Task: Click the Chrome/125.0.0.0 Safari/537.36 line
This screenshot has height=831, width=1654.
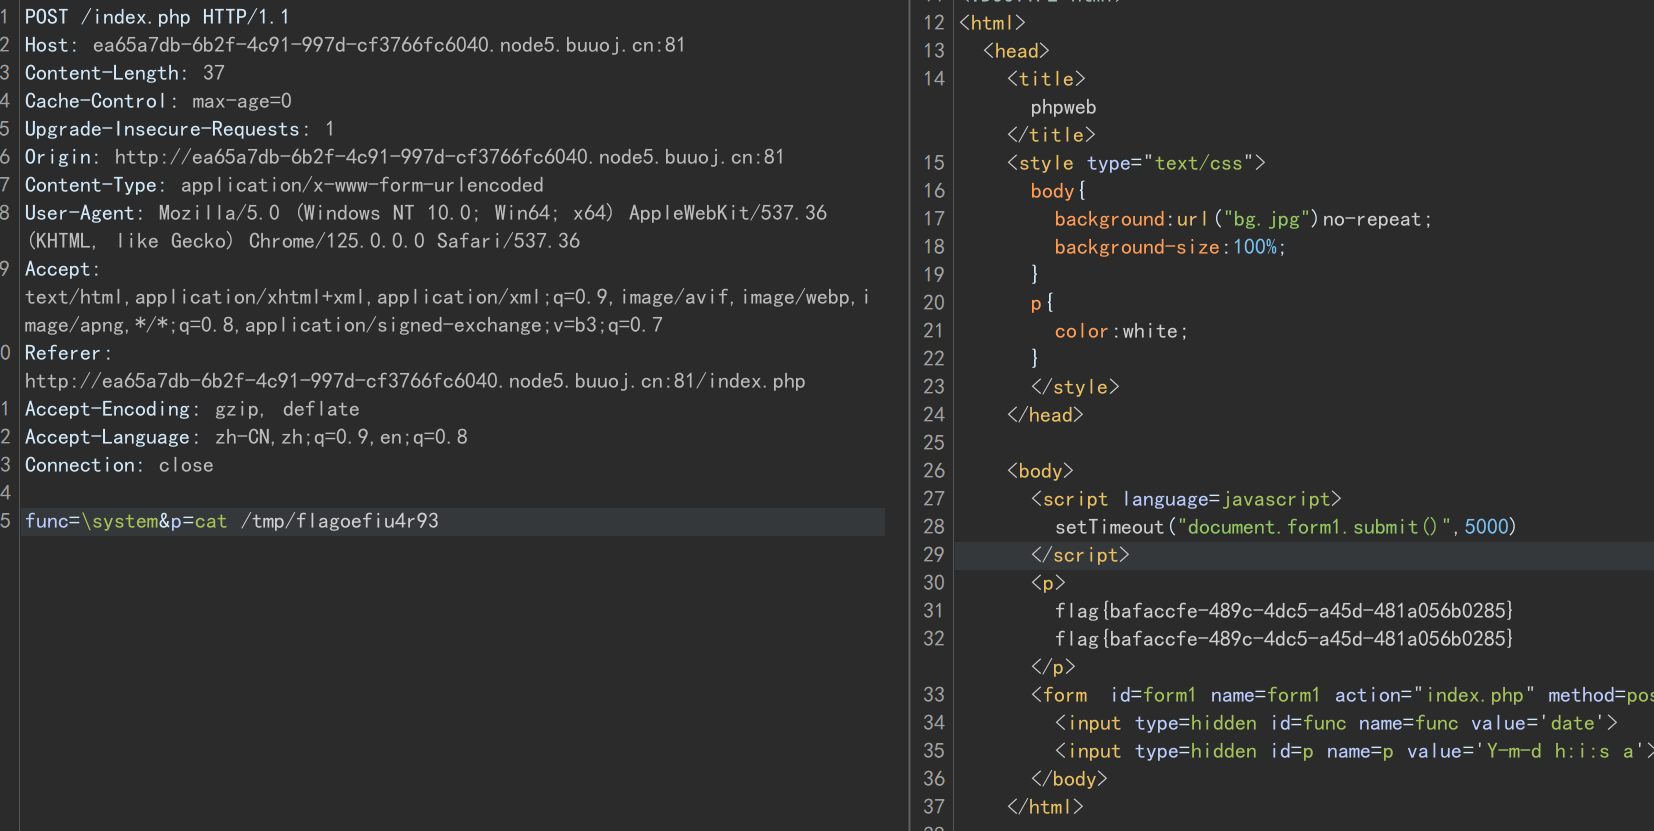Action: pos(303,241)
